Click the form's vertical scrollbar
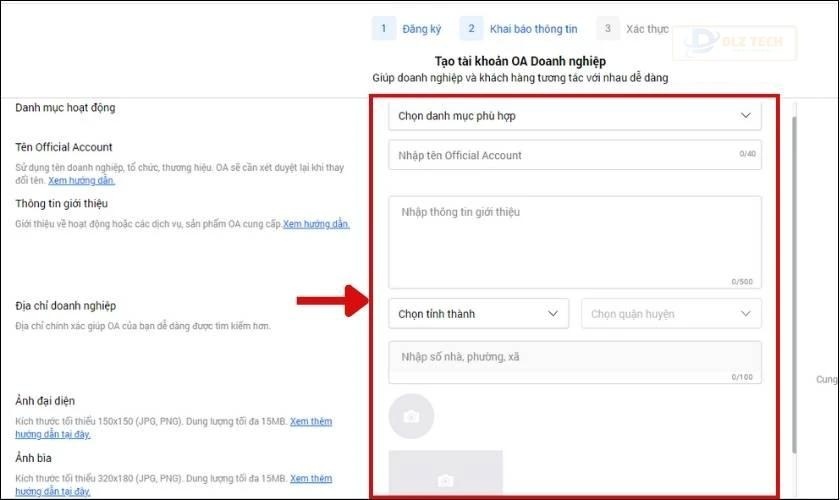This screenshot has width=840, height=500. click(794, 280)
